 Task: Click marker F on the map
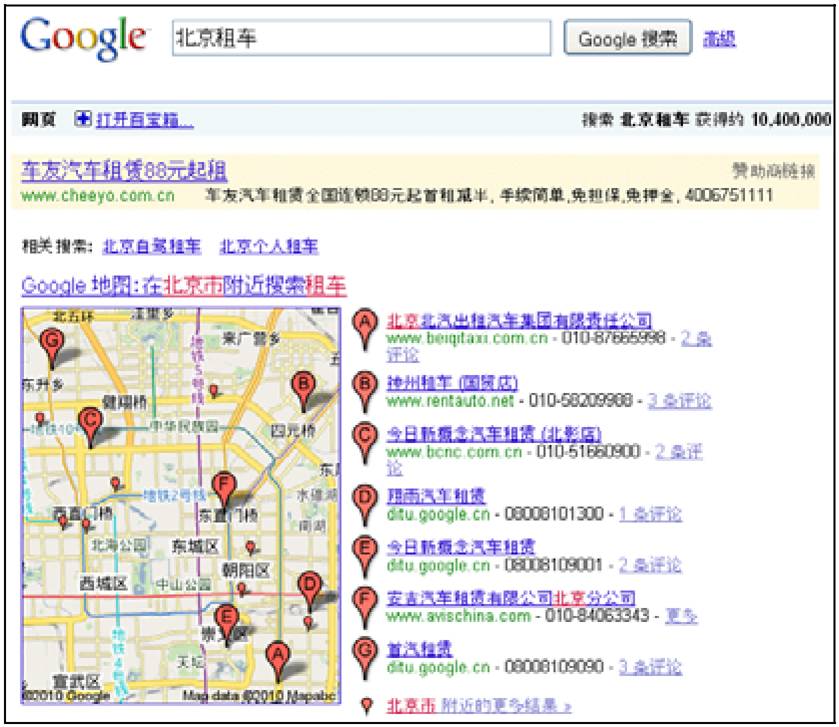pyautogui.click(x=224, y=491)
